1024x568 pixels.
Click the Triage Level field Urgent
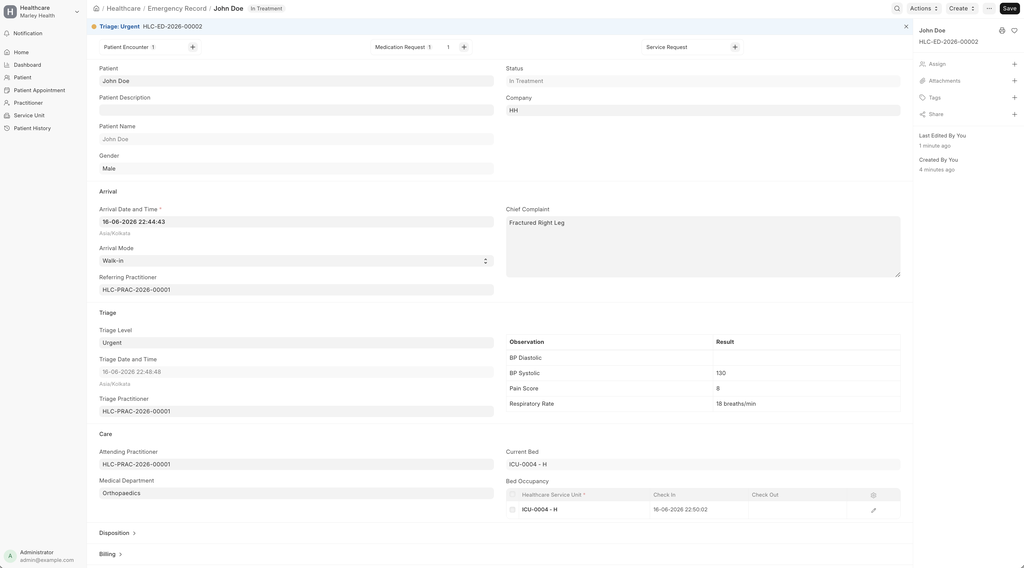click(296, 343)
